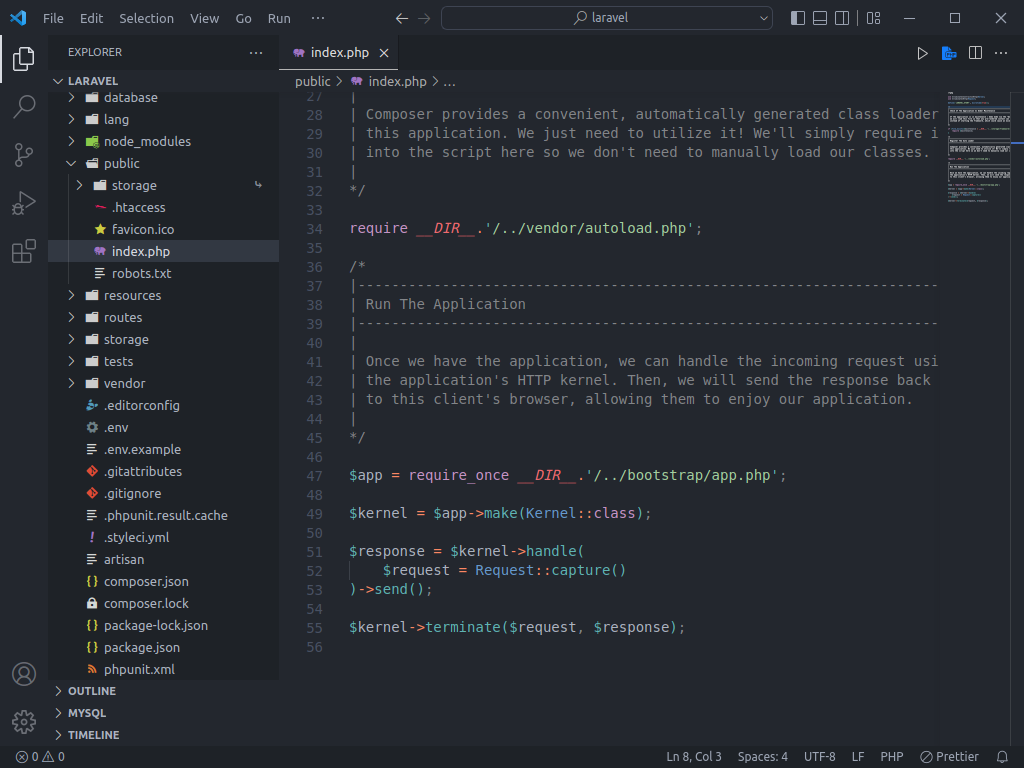
Task: Click the VS Code logo icon
Action: click(18, 18)
